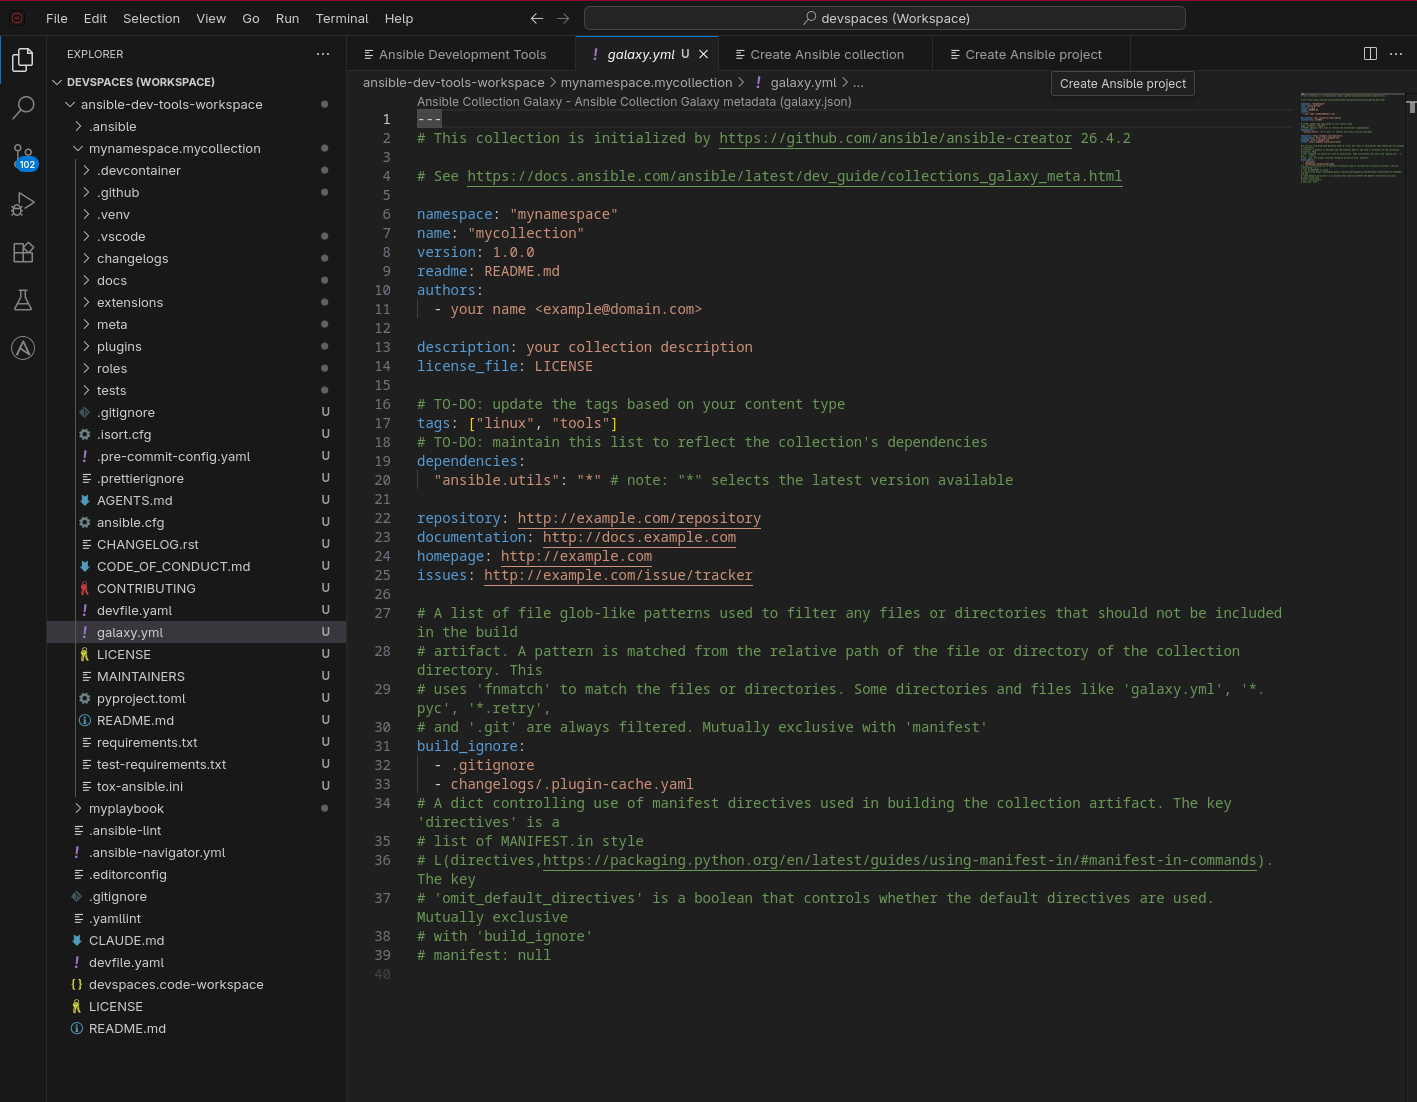Open the Terminal menu
The image size is (1417, 1102).
(x=342, y=18)
